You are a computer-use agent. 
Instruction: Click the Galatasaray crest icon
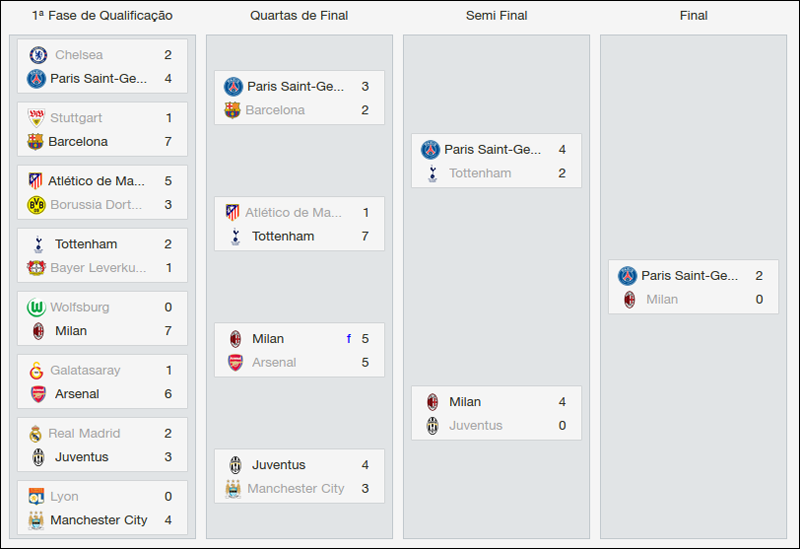click(36, 370)
